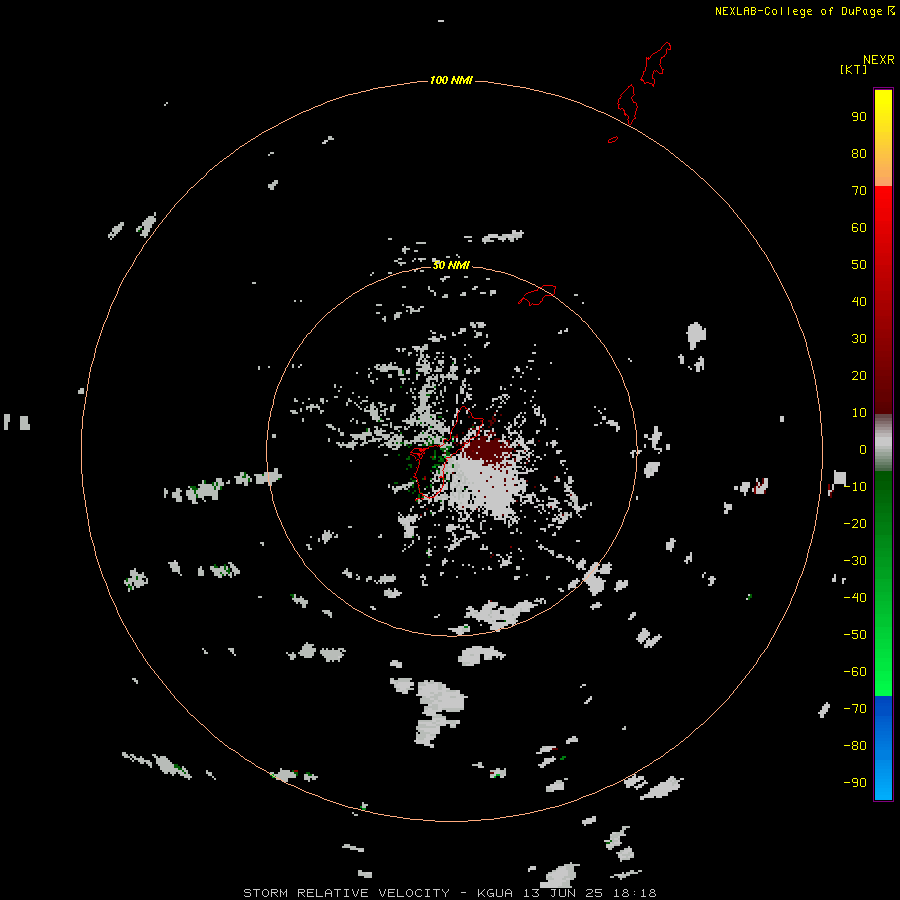Click the -40 scale label
The height and width of the screenshot is (900, 900).
click(x=855, y=598)
